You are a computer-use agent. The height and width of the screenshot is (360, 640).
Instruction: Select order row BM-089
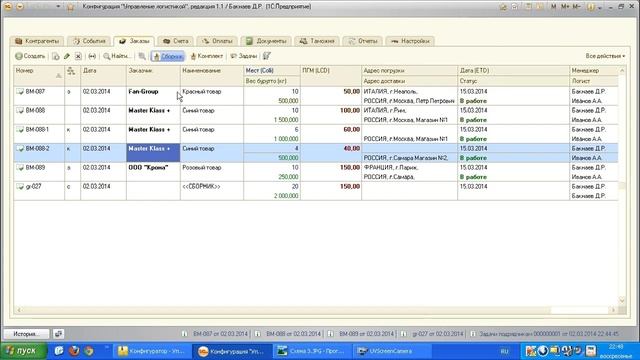click(316, 172)
